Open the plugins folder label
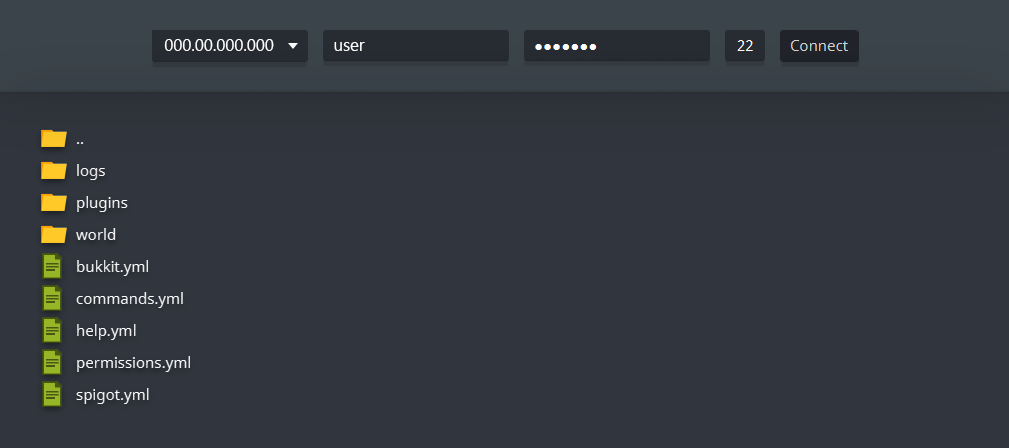 pos(102,203)
